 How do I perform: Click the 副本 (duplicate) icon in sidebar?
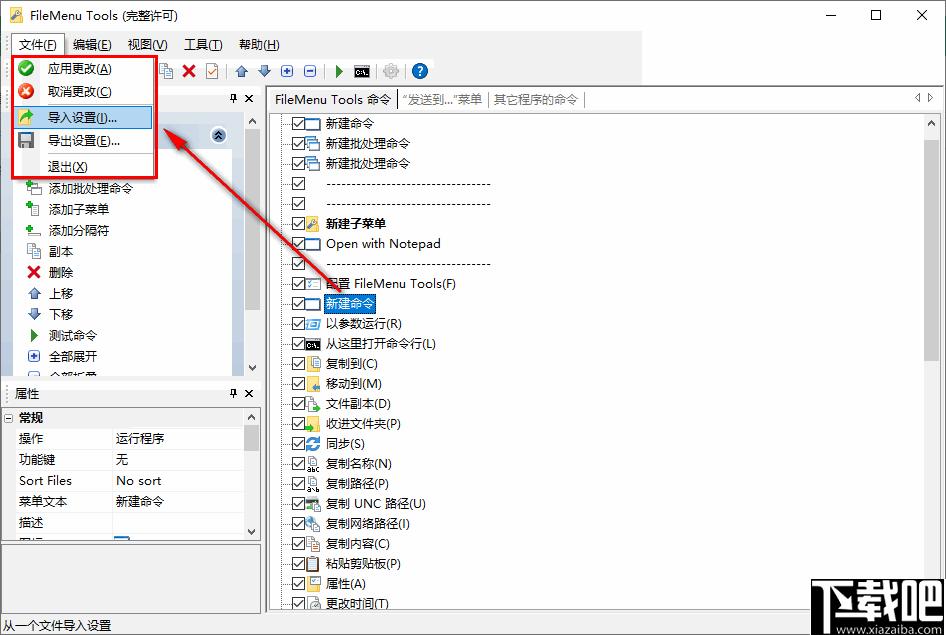33,251
